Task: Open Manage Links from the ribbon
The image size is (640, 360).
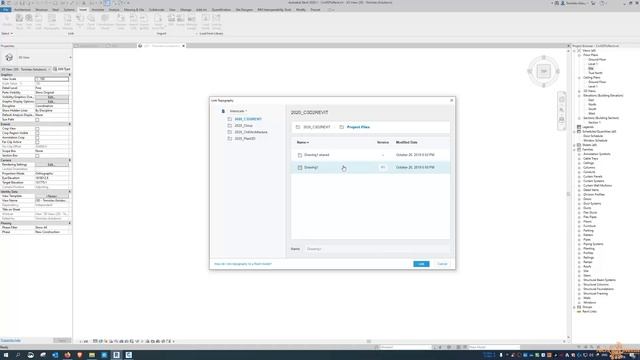Action: click(120, 21)
